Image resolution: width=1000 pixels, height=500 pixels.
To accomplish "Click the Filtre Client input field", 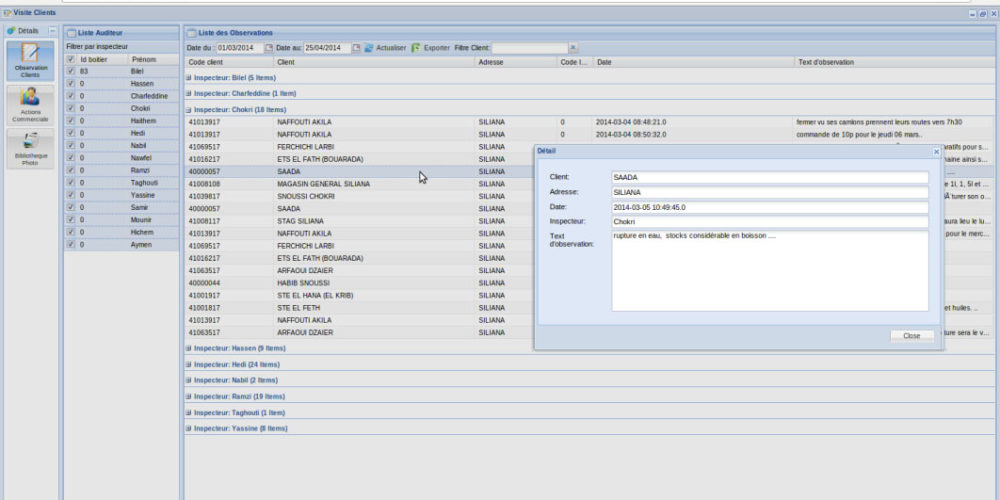I will click(529, 47).
